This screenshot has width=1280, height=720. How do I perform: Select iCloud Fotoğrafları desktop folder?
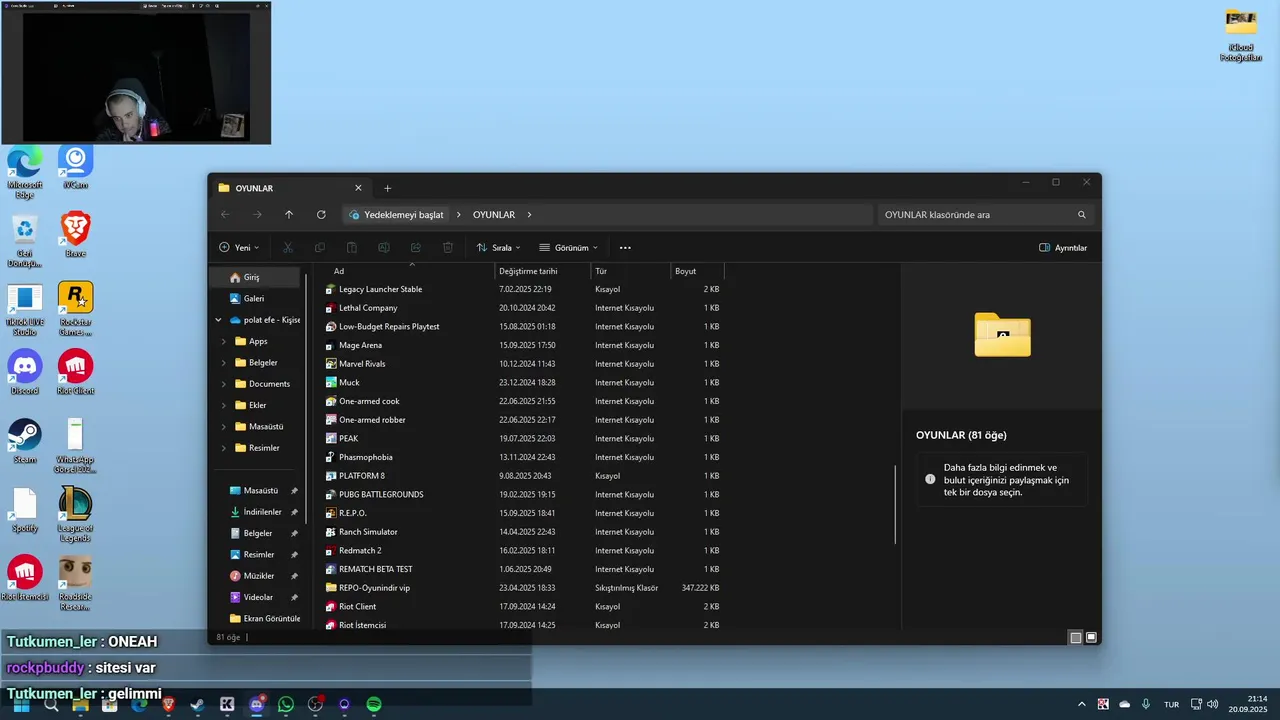click(x=1241, y=35)
